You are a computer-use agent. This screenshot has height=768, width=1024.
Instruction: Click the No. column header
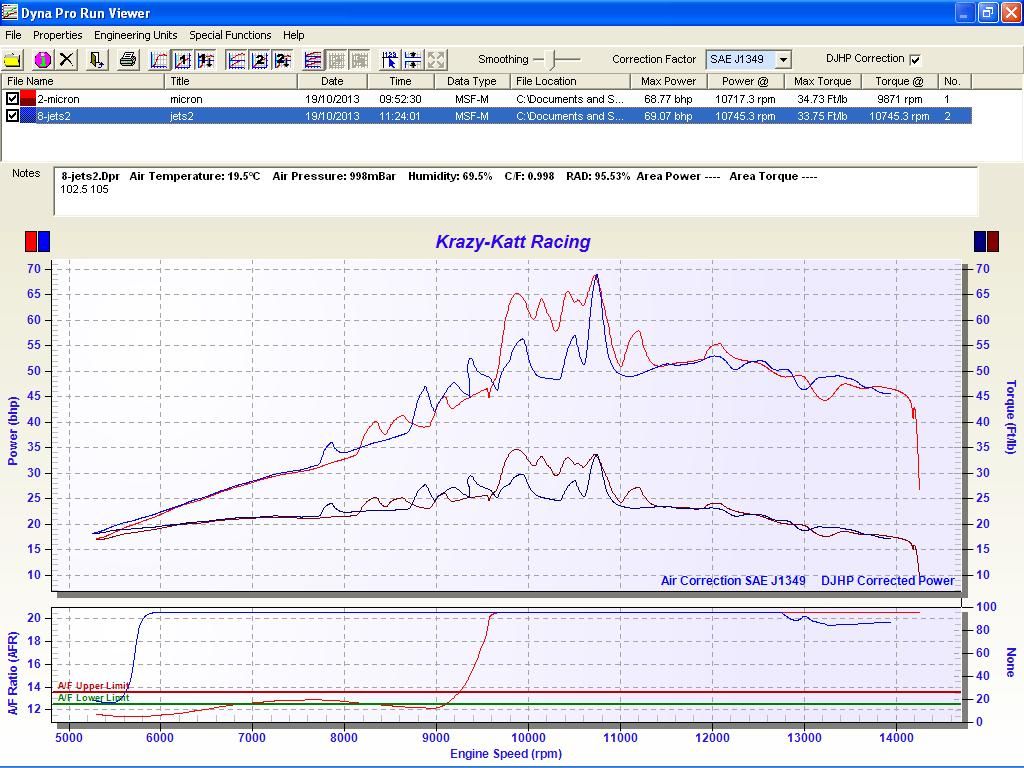[955, 81]
